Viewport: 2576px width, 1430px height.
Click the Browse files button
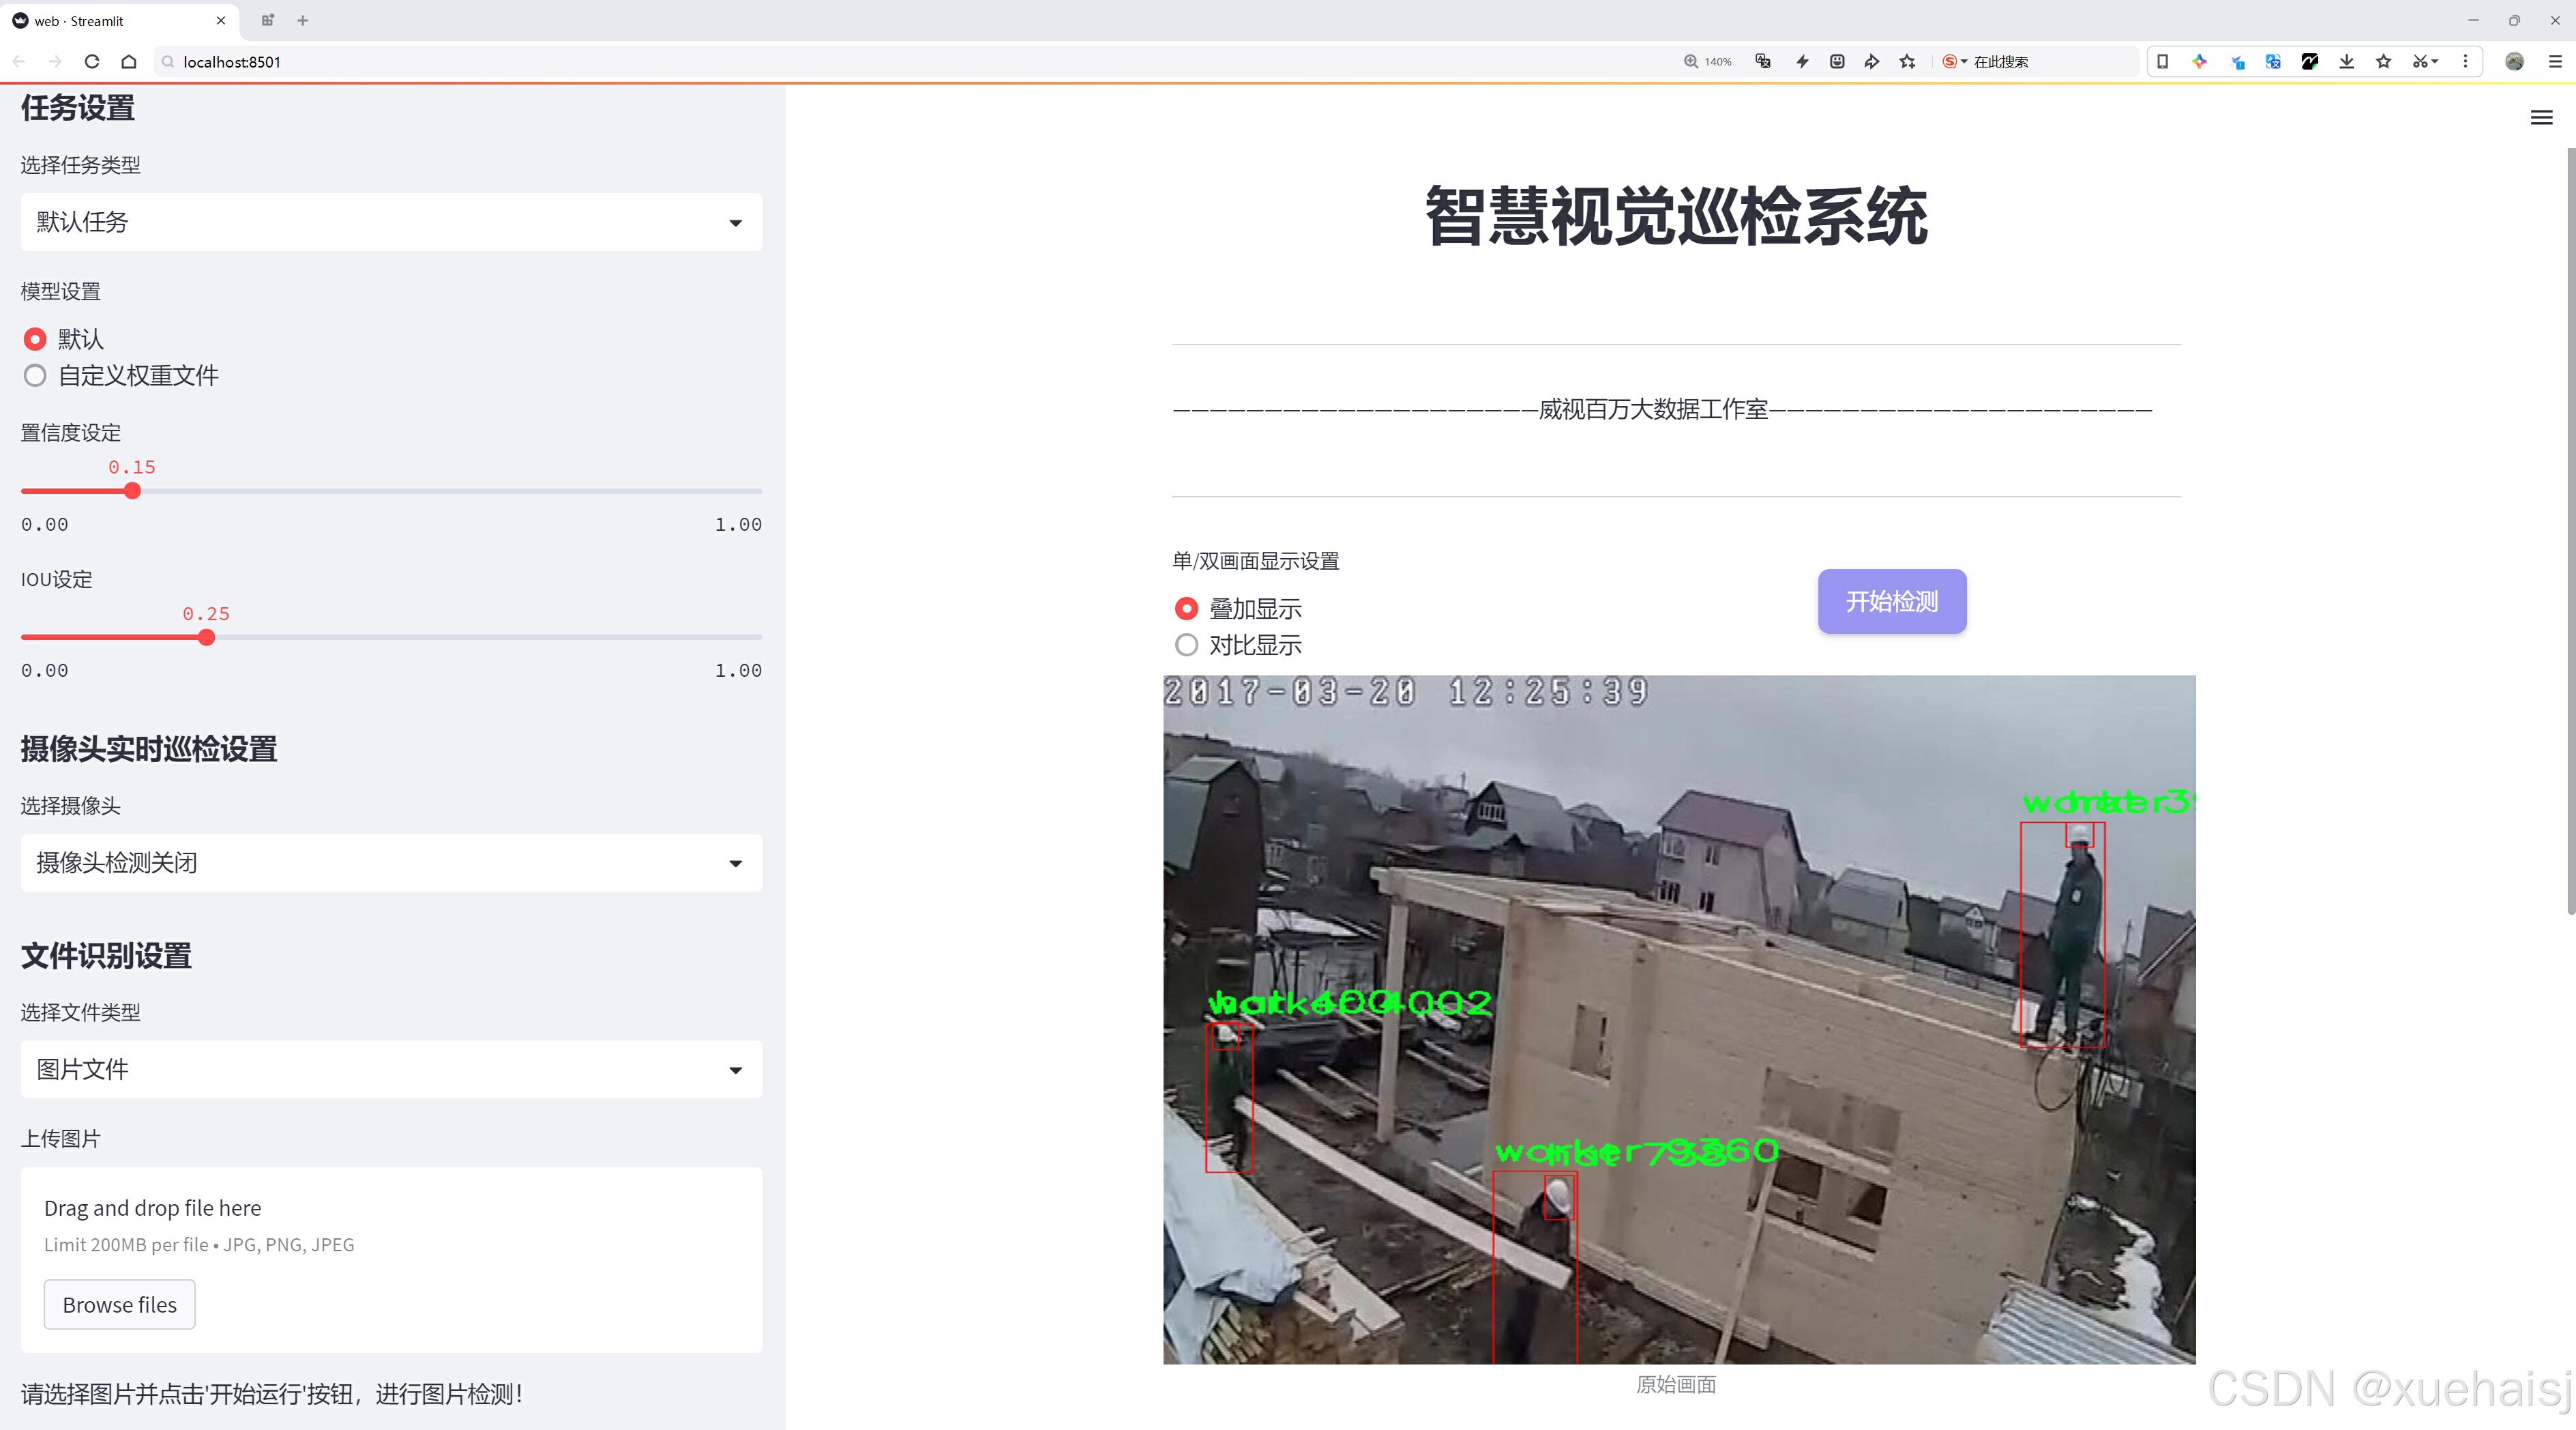tap(119, 1305)
